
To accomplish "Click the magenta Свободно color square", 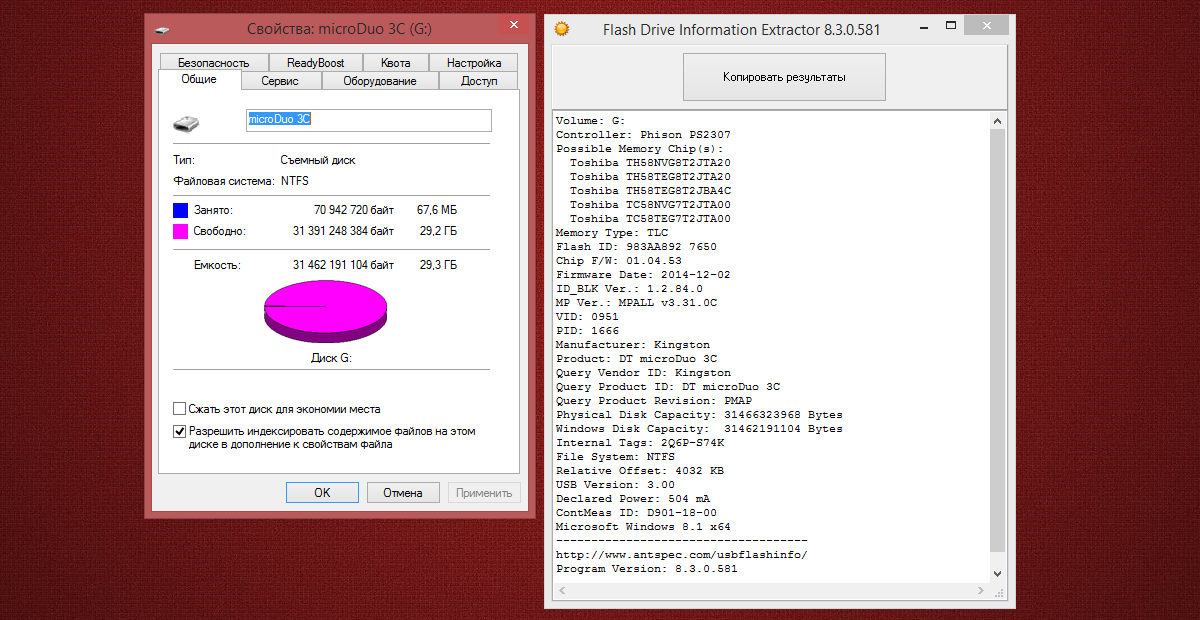I will click(180, 231).
